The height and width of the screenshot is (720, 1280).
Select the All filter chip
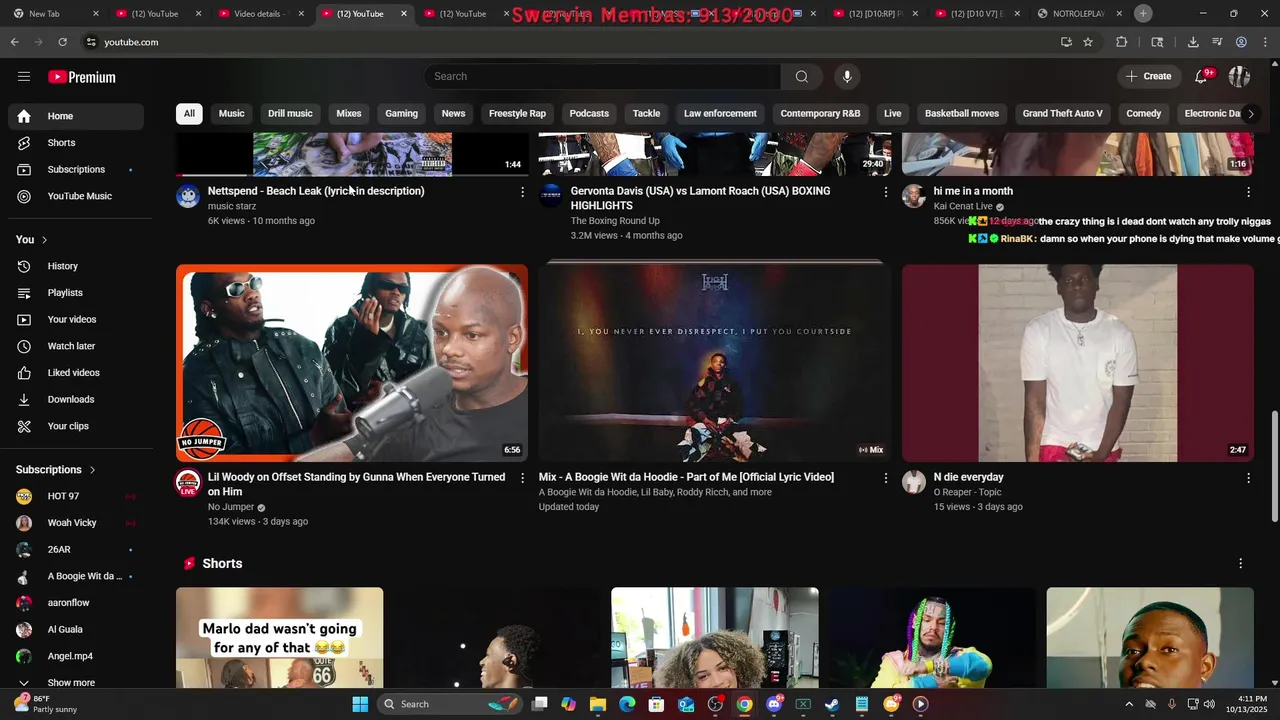(189, 114)
